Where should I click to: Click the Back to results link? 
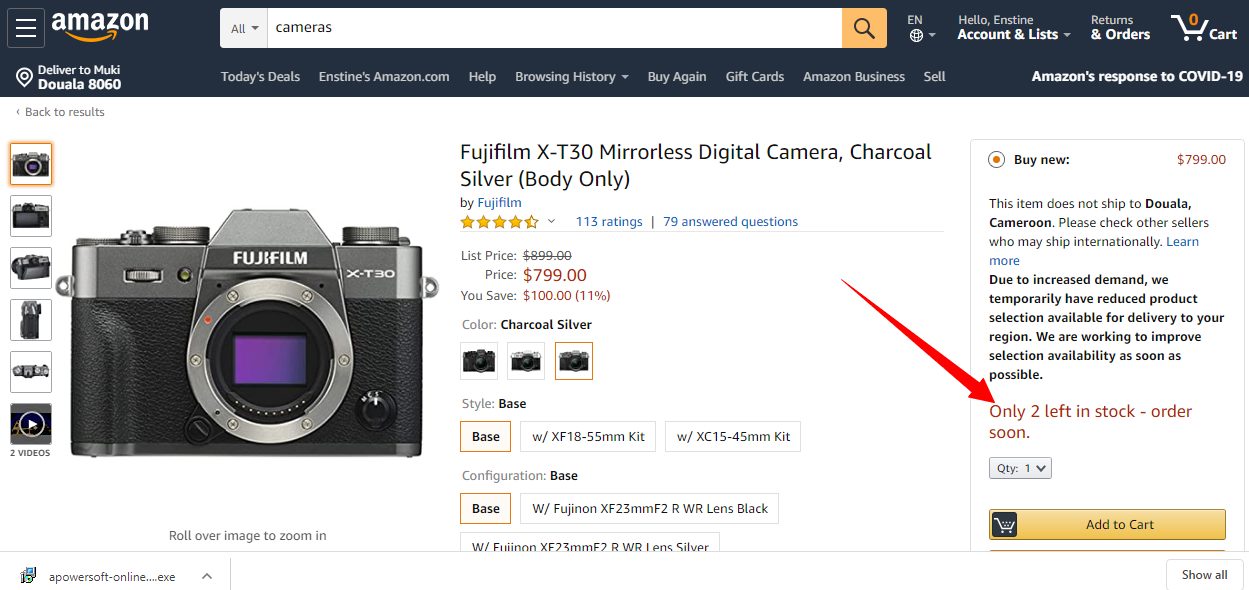tap(60, 111)
